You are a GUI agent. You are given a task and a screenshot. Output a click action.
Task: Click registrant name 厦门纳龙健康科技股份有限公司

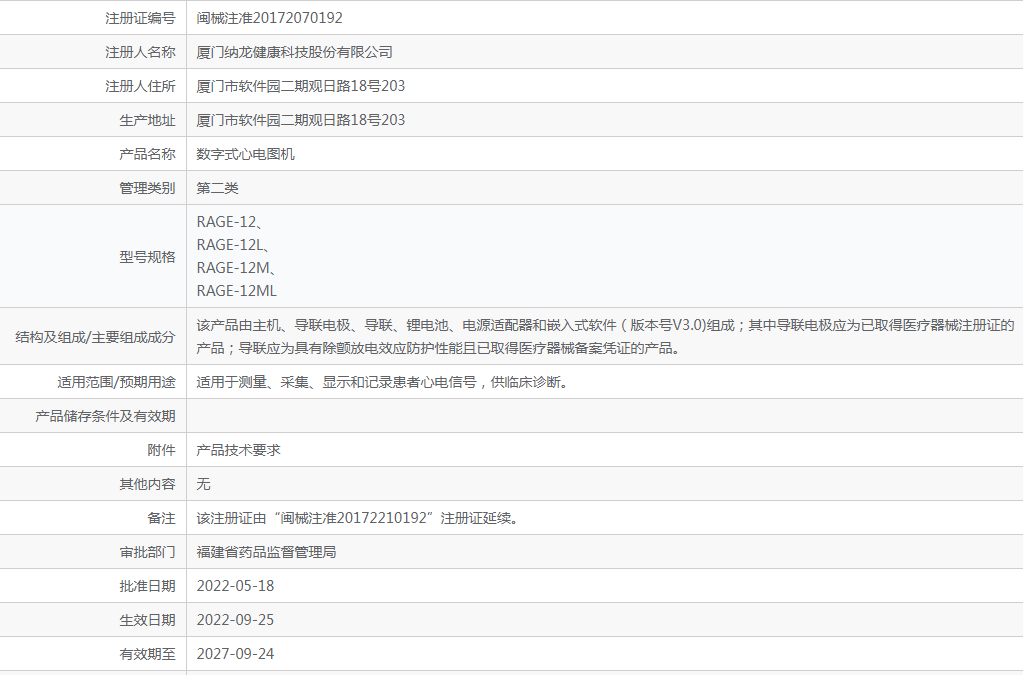294,52
